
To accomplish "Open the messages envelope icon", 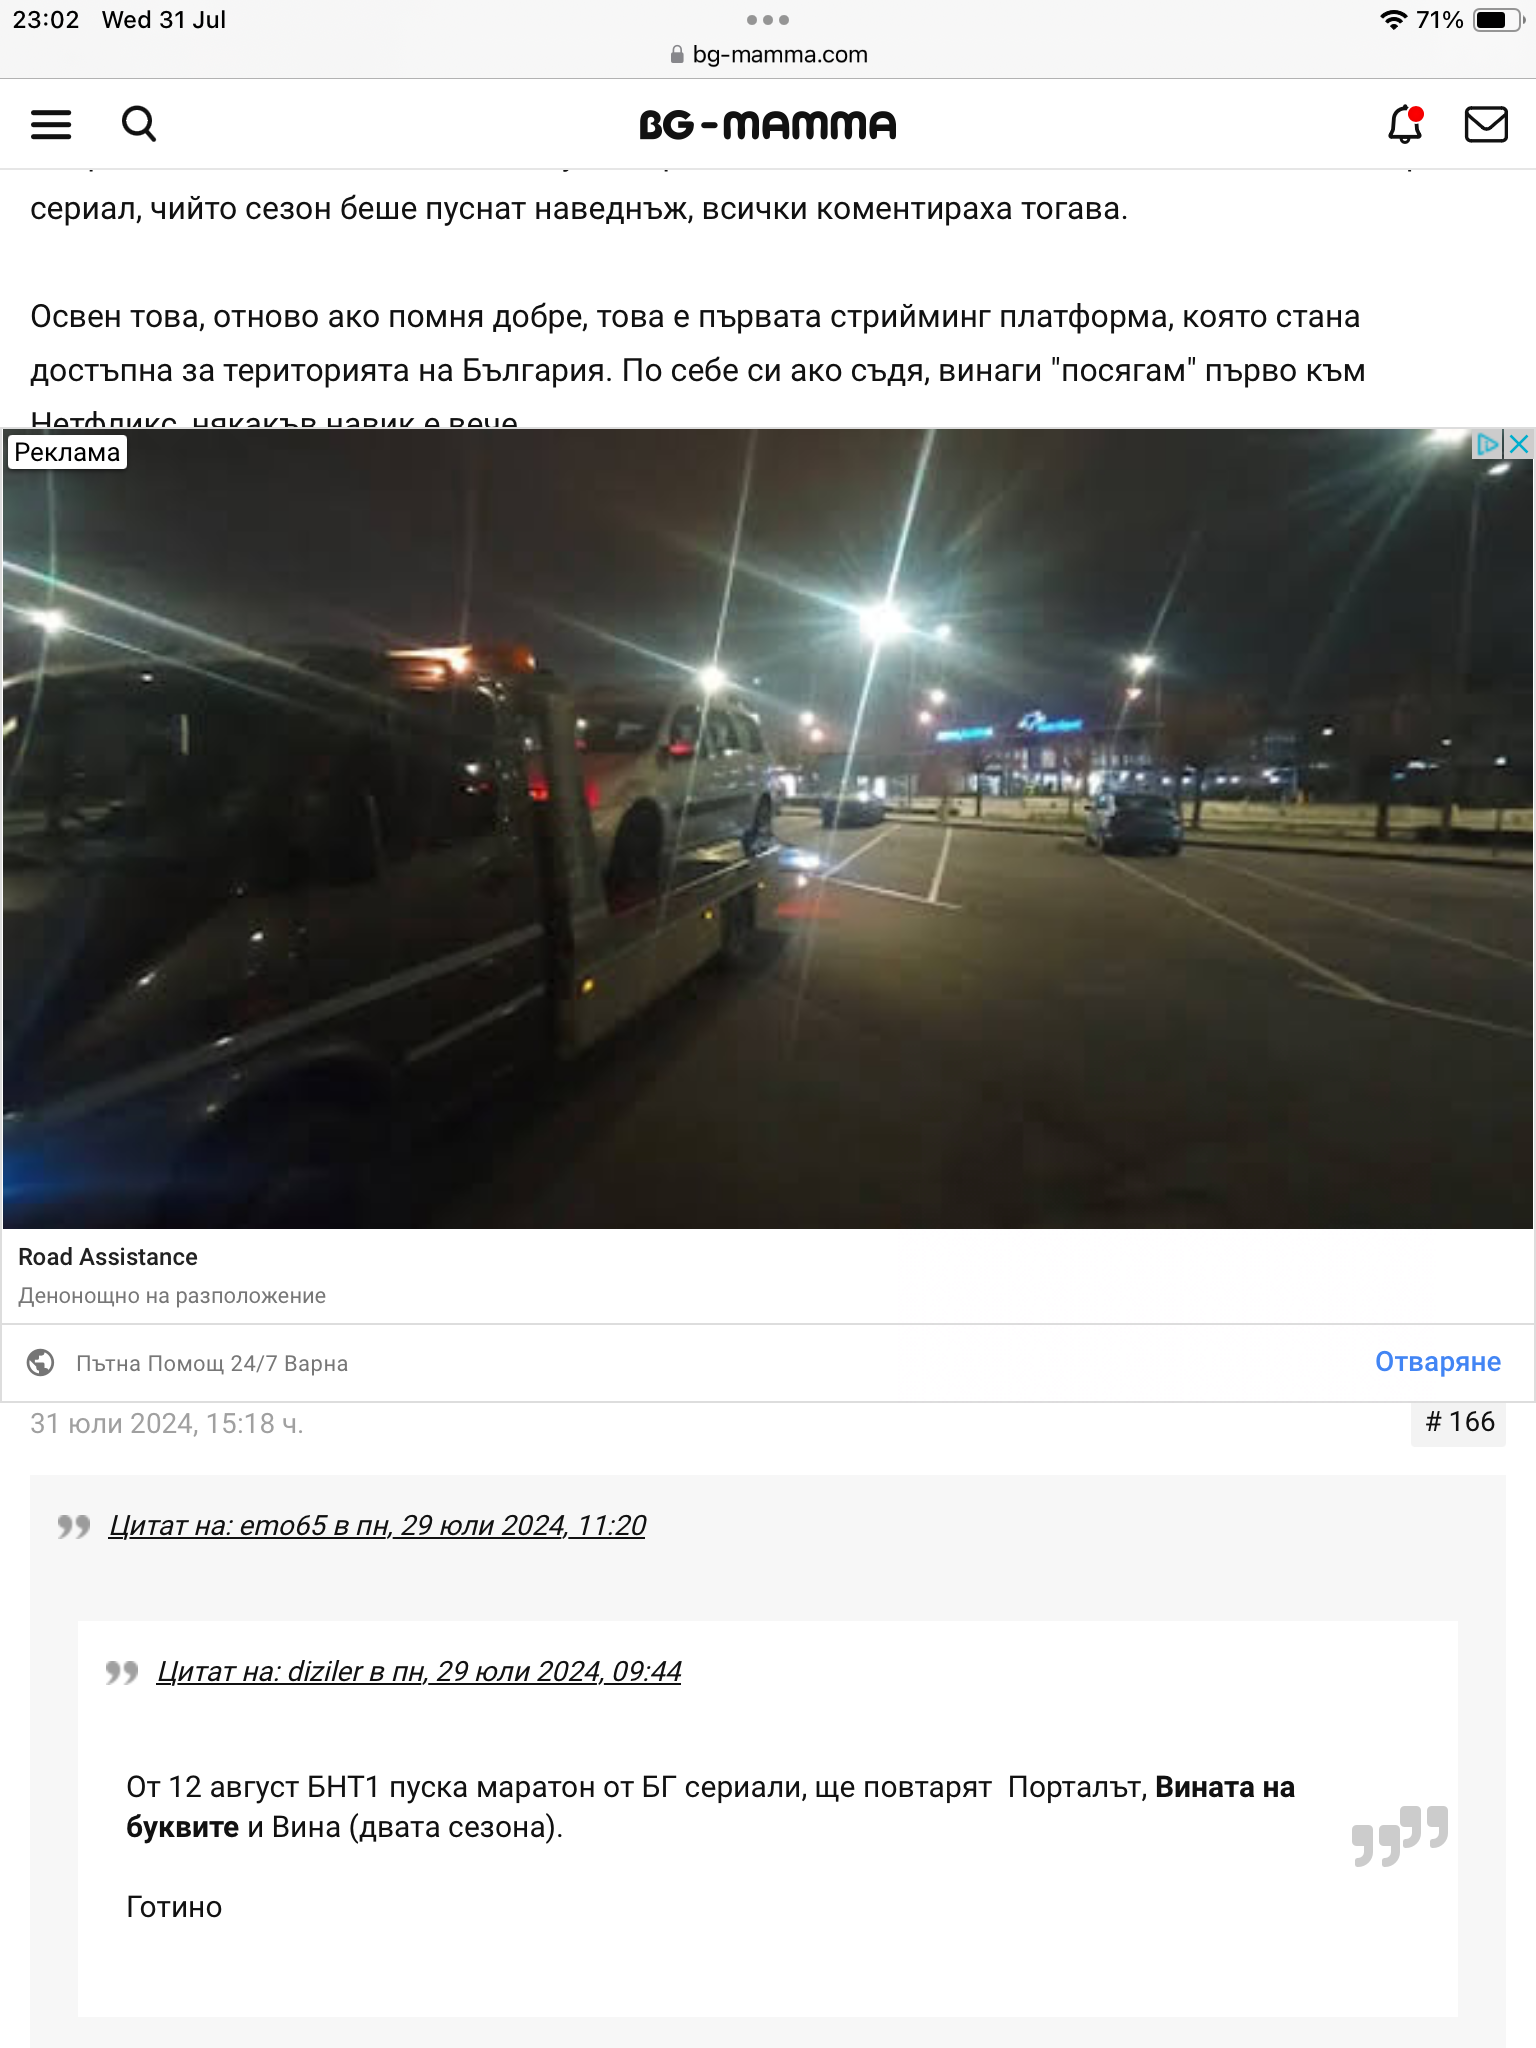I will point(1486,125).
